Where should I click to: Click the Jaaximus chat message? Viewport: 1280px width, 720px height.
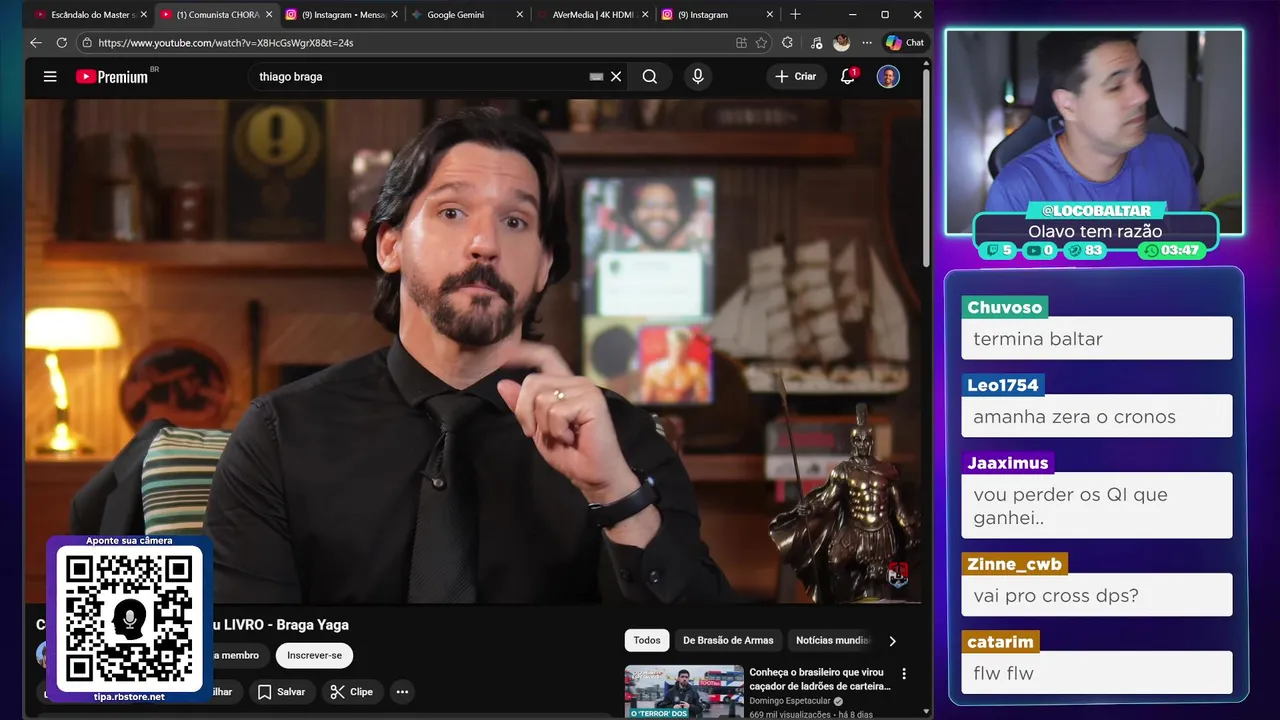pyautogui.click(x=1097, y=506)
